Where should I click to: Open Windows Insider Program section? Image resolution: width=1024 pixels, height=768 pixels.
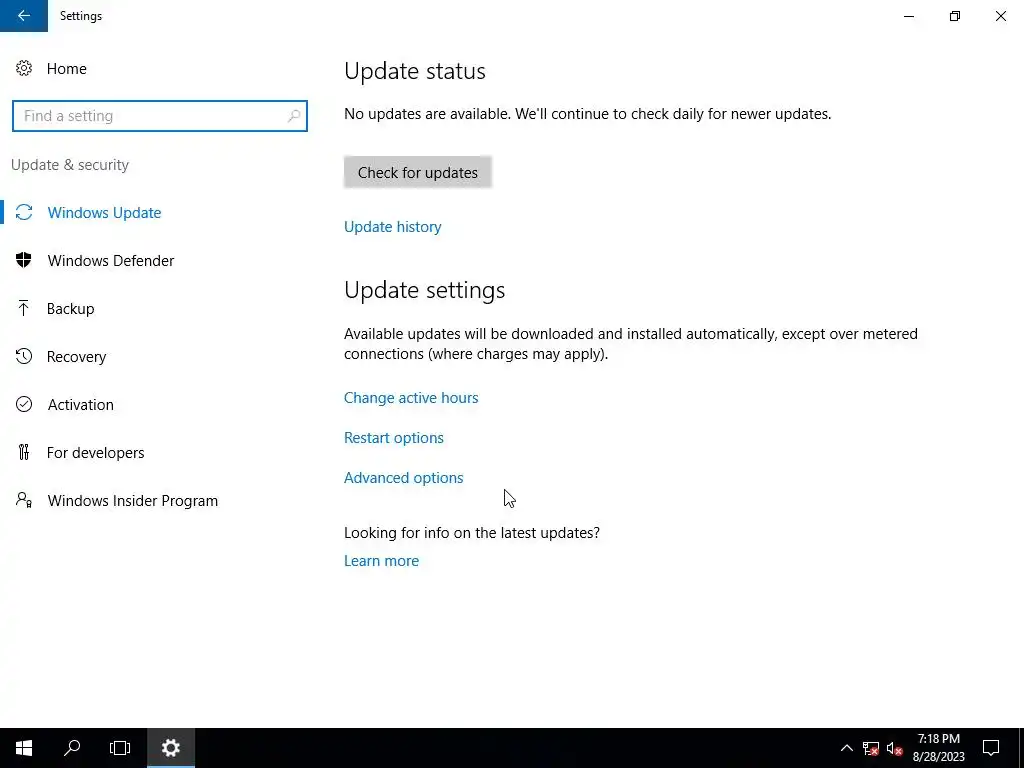click(x=133, y=501)
